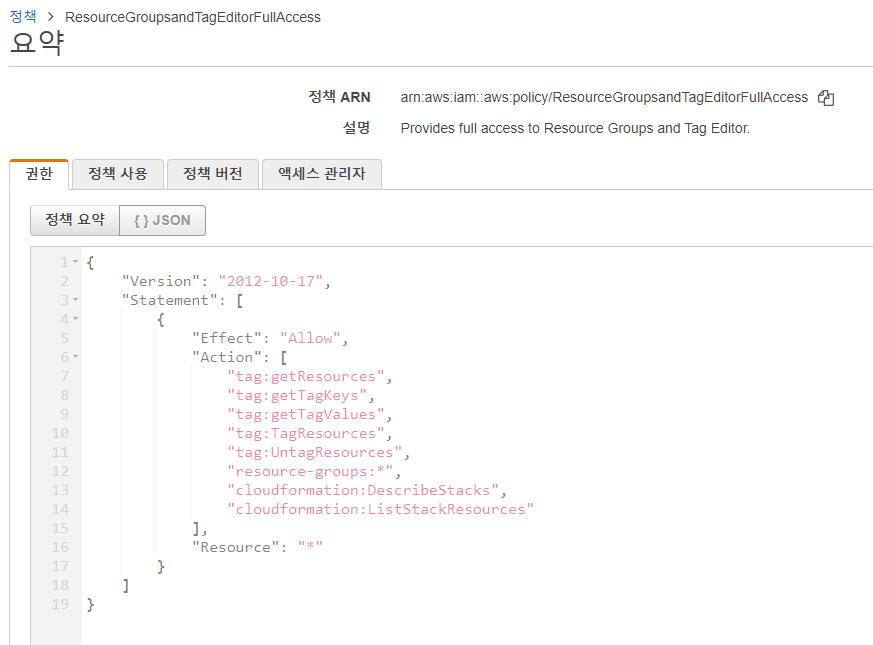Click the "tag:getTagValues" action line
Viewport: 873px width, 645px height.
[x=306, y=414]
